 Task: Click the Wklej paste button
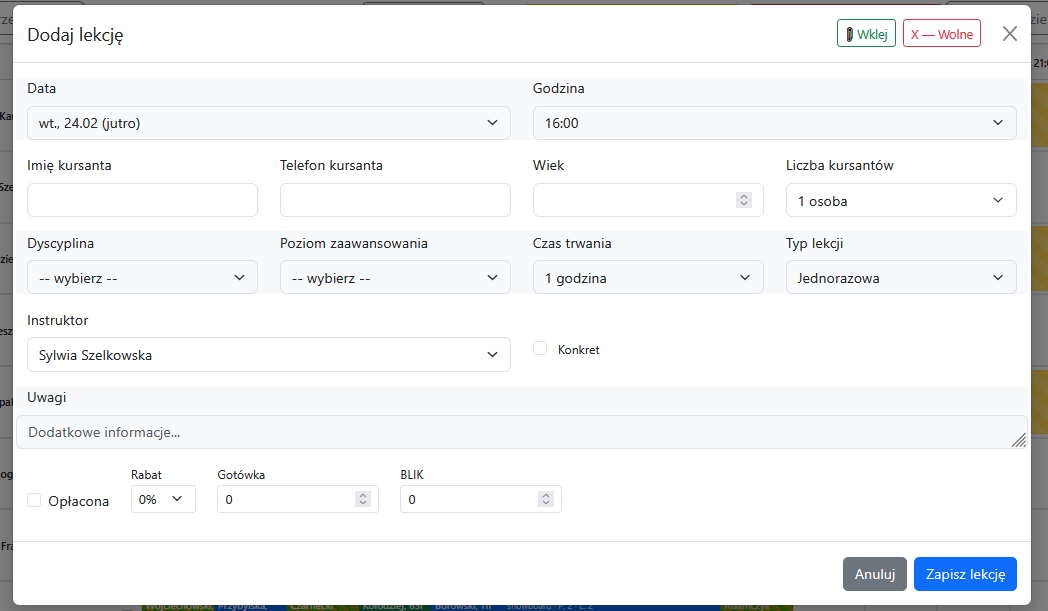866,34
